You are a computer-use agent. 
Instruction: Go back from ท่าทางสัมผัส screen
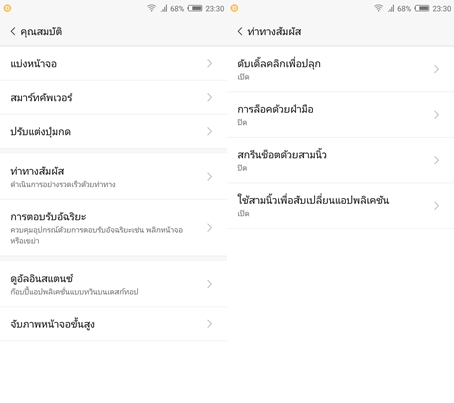pos(240,31)
